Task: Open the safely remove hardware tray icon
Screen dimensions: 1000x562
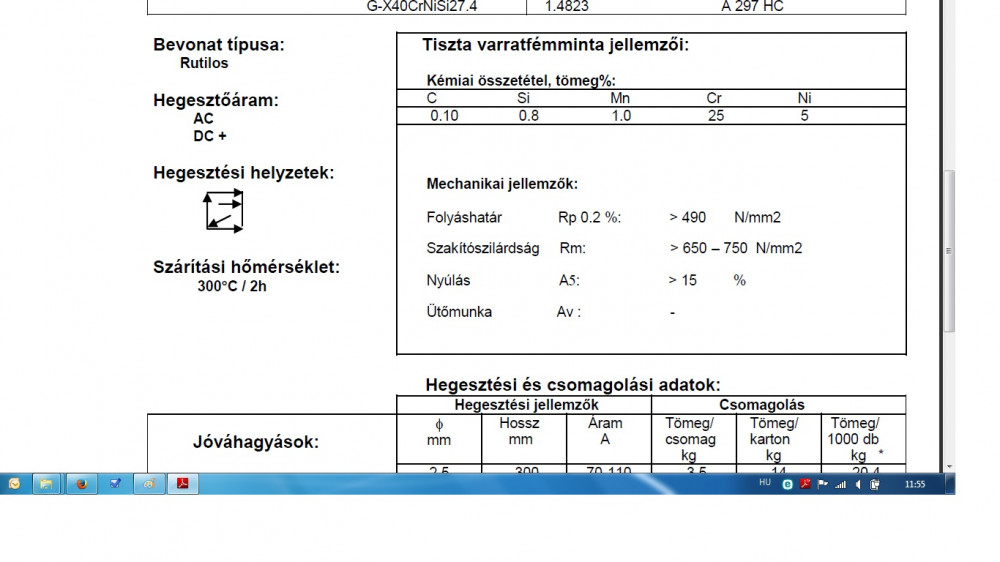Action: [875, 485]
